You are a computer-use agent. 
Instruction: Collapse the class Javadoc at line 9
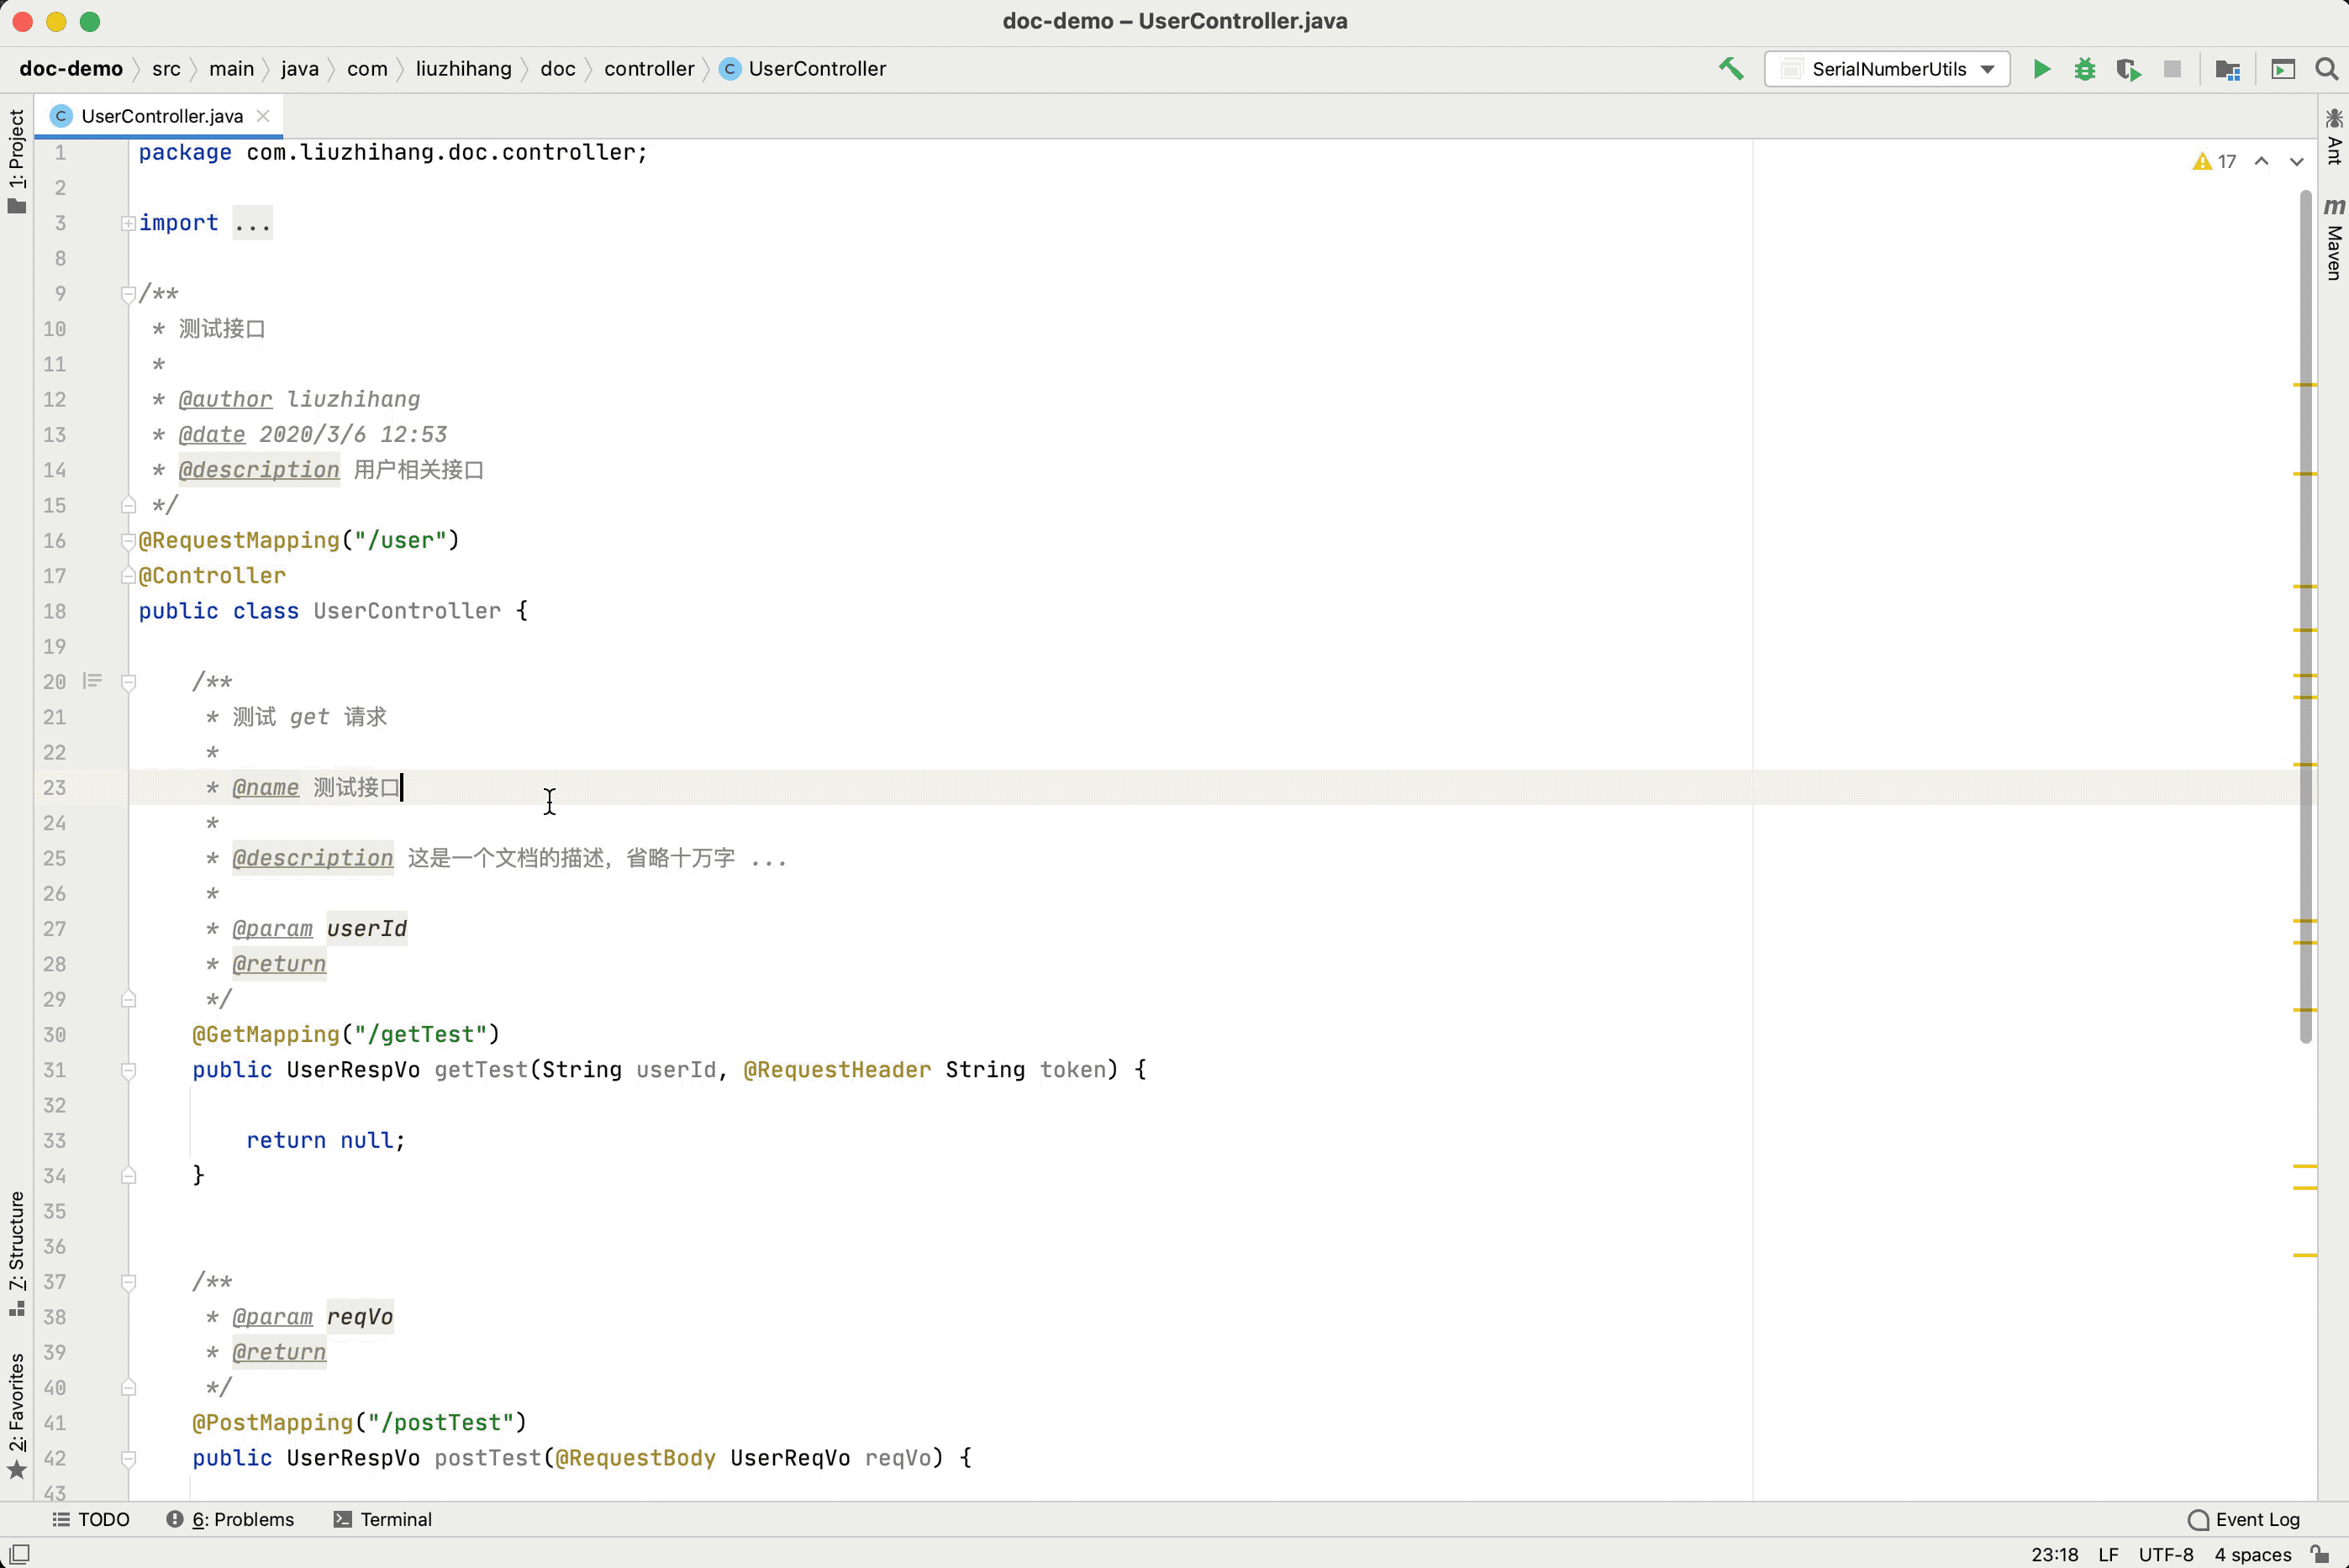(x=128, y=294)
